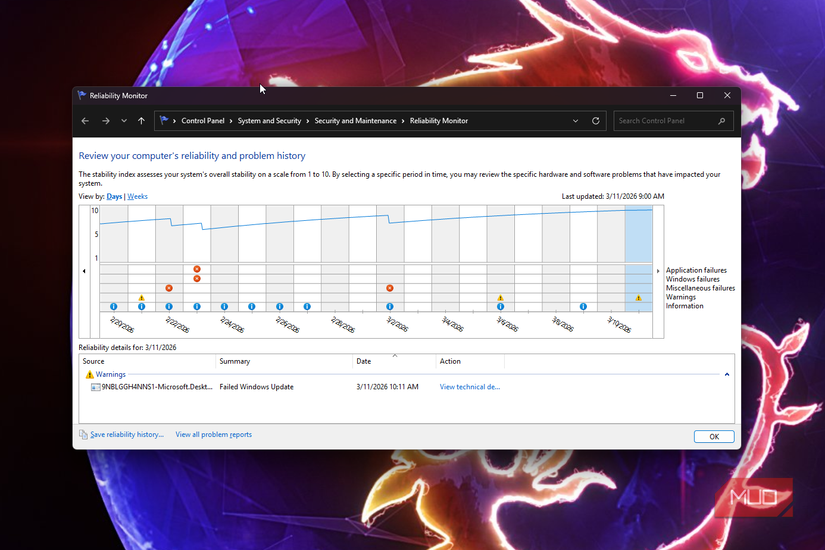Go back using the Back arrow
Image resolution: width=825 pixels, height=550 pixels.
[x=85, y=121]
